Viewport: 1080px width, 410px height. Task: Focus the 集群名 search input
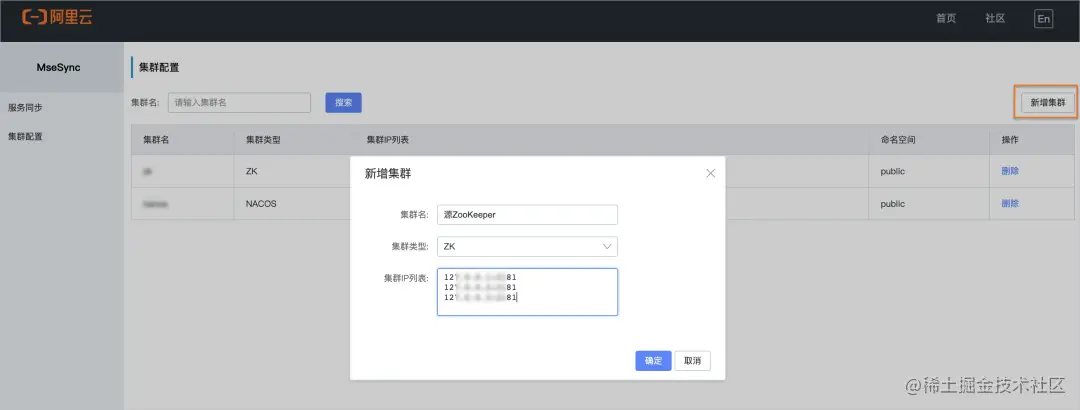click(x=240, y=103)
